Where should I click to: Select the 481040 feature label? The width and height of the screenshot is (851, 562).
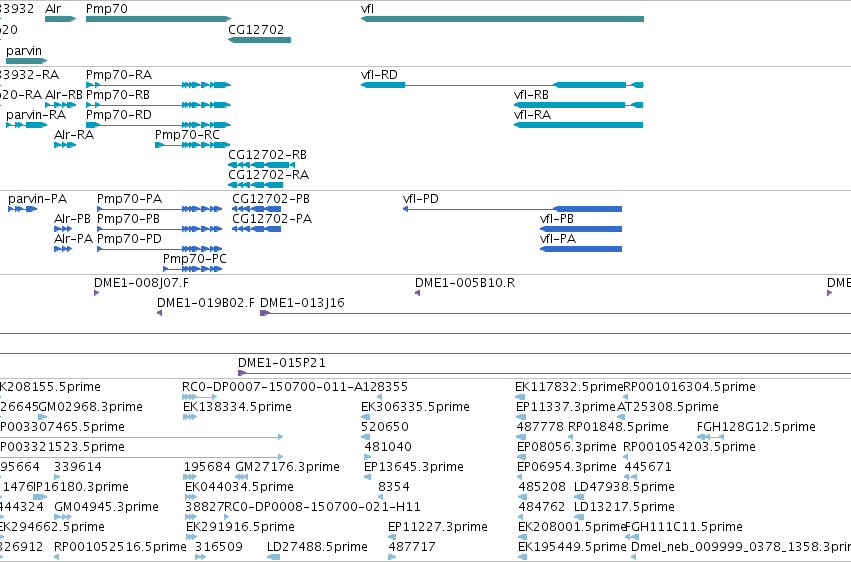[x=388, y=447]
